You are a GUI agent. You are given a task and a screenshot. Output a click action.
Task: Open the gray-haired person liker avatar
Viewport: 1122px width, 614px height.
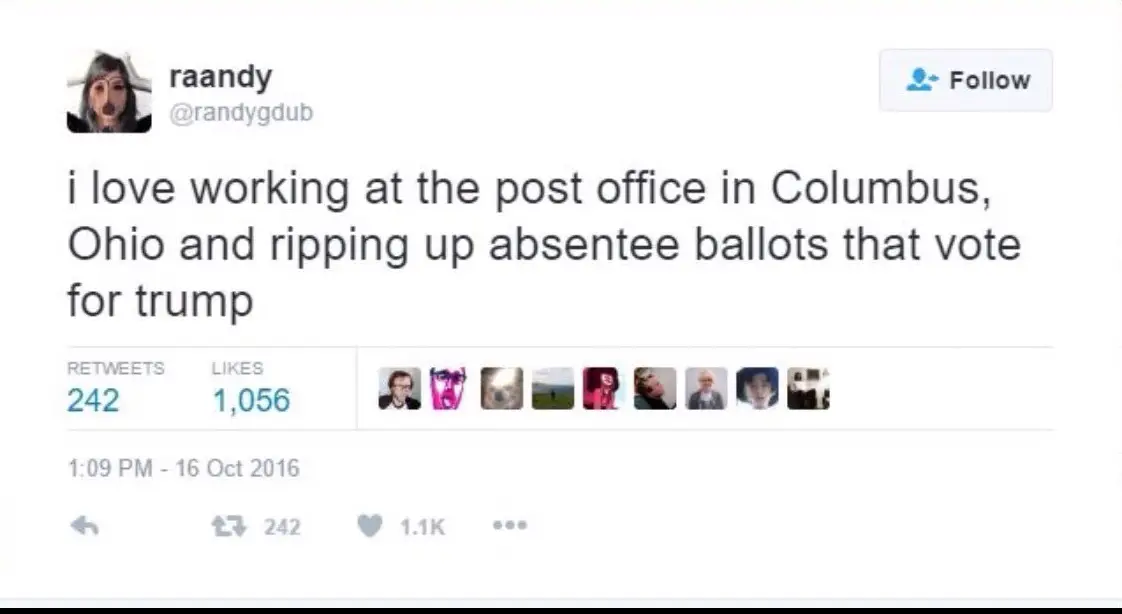[x=706, y=389]
